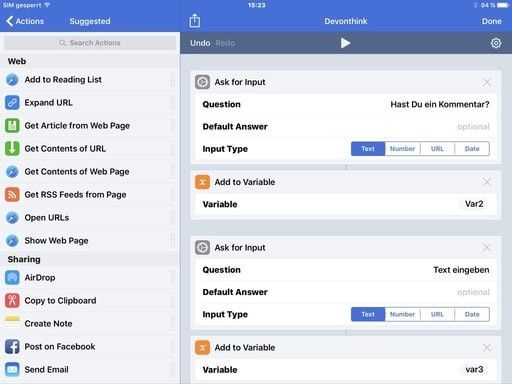Undo the last change

(x=200, y=43)
